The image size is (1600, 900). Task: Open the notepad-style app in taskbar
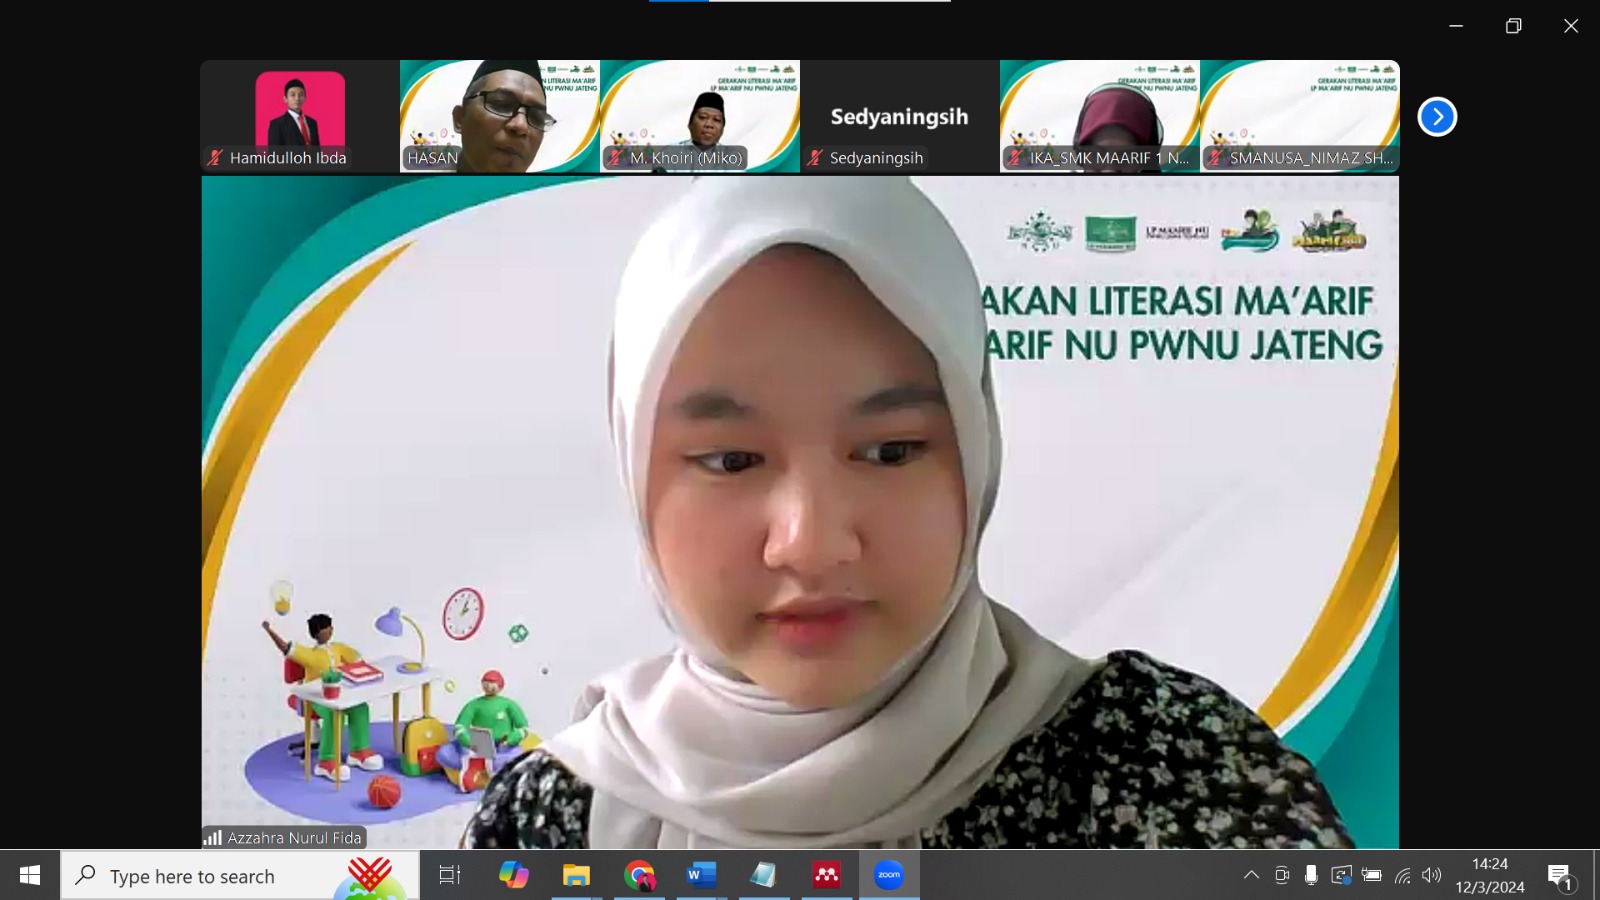pos(763,875)
